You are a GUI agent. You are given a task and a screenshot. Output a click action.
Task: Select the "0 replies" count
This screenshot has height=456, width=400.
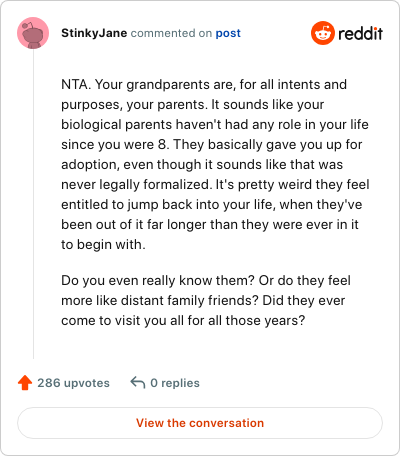[x=175, y=383]
